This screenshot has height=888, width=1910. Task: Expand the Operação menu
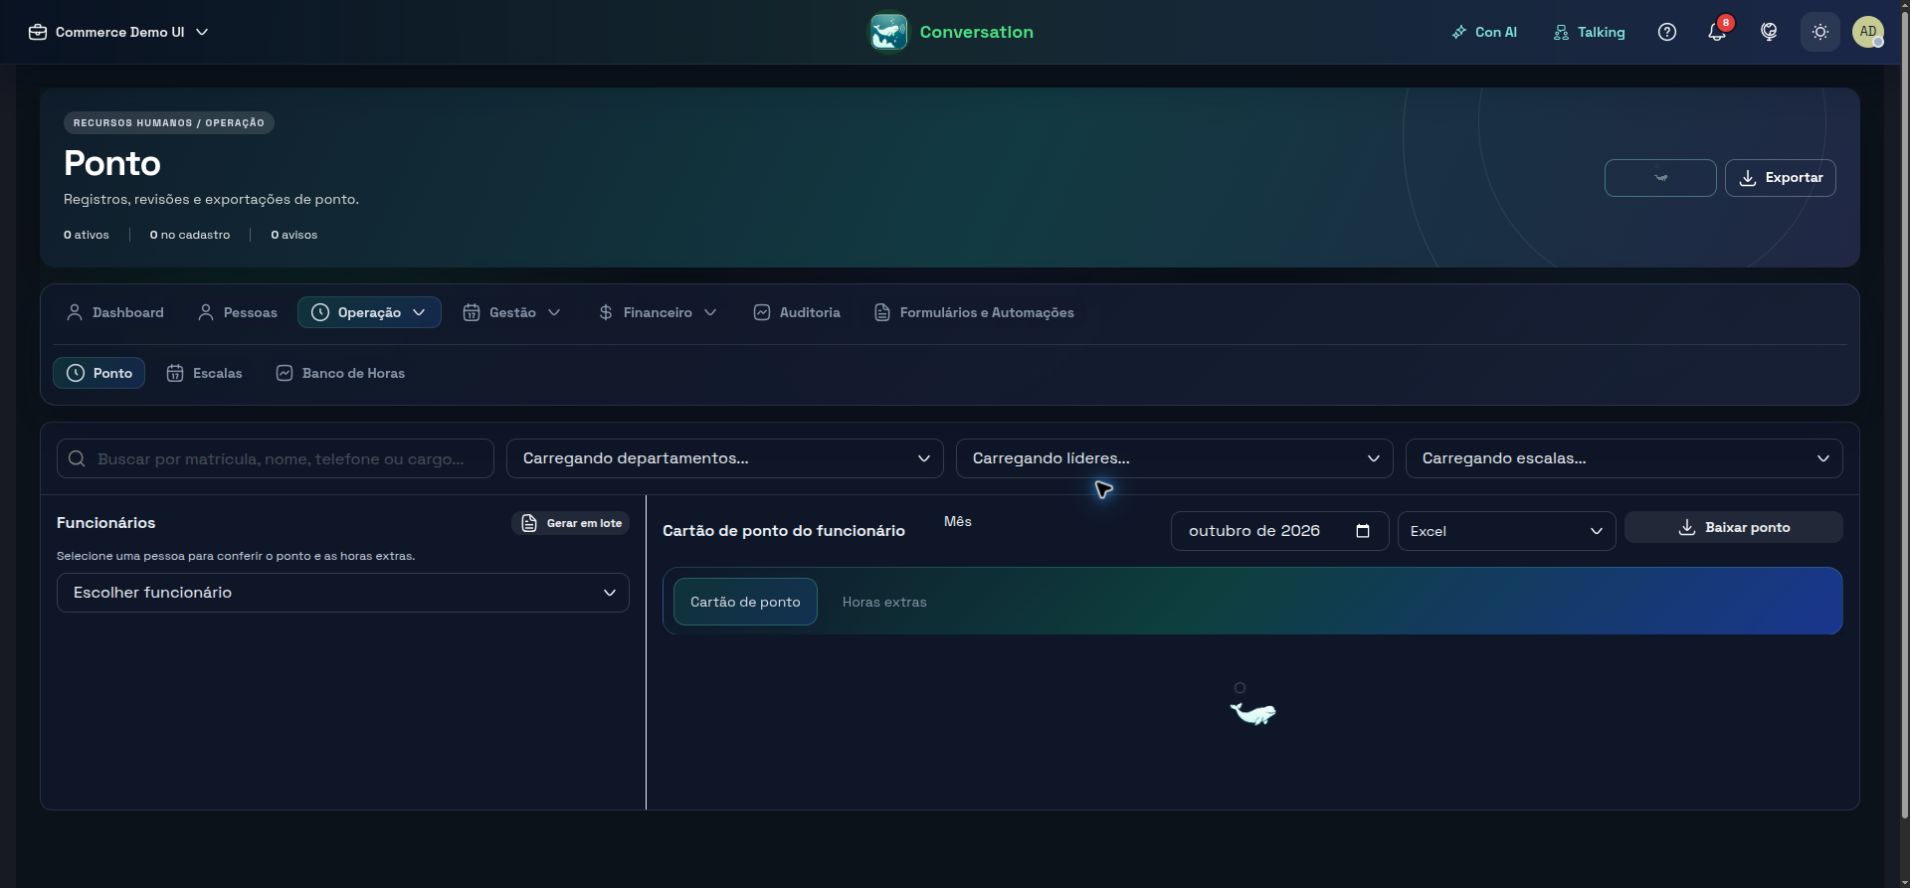click(x=369, y=313)
